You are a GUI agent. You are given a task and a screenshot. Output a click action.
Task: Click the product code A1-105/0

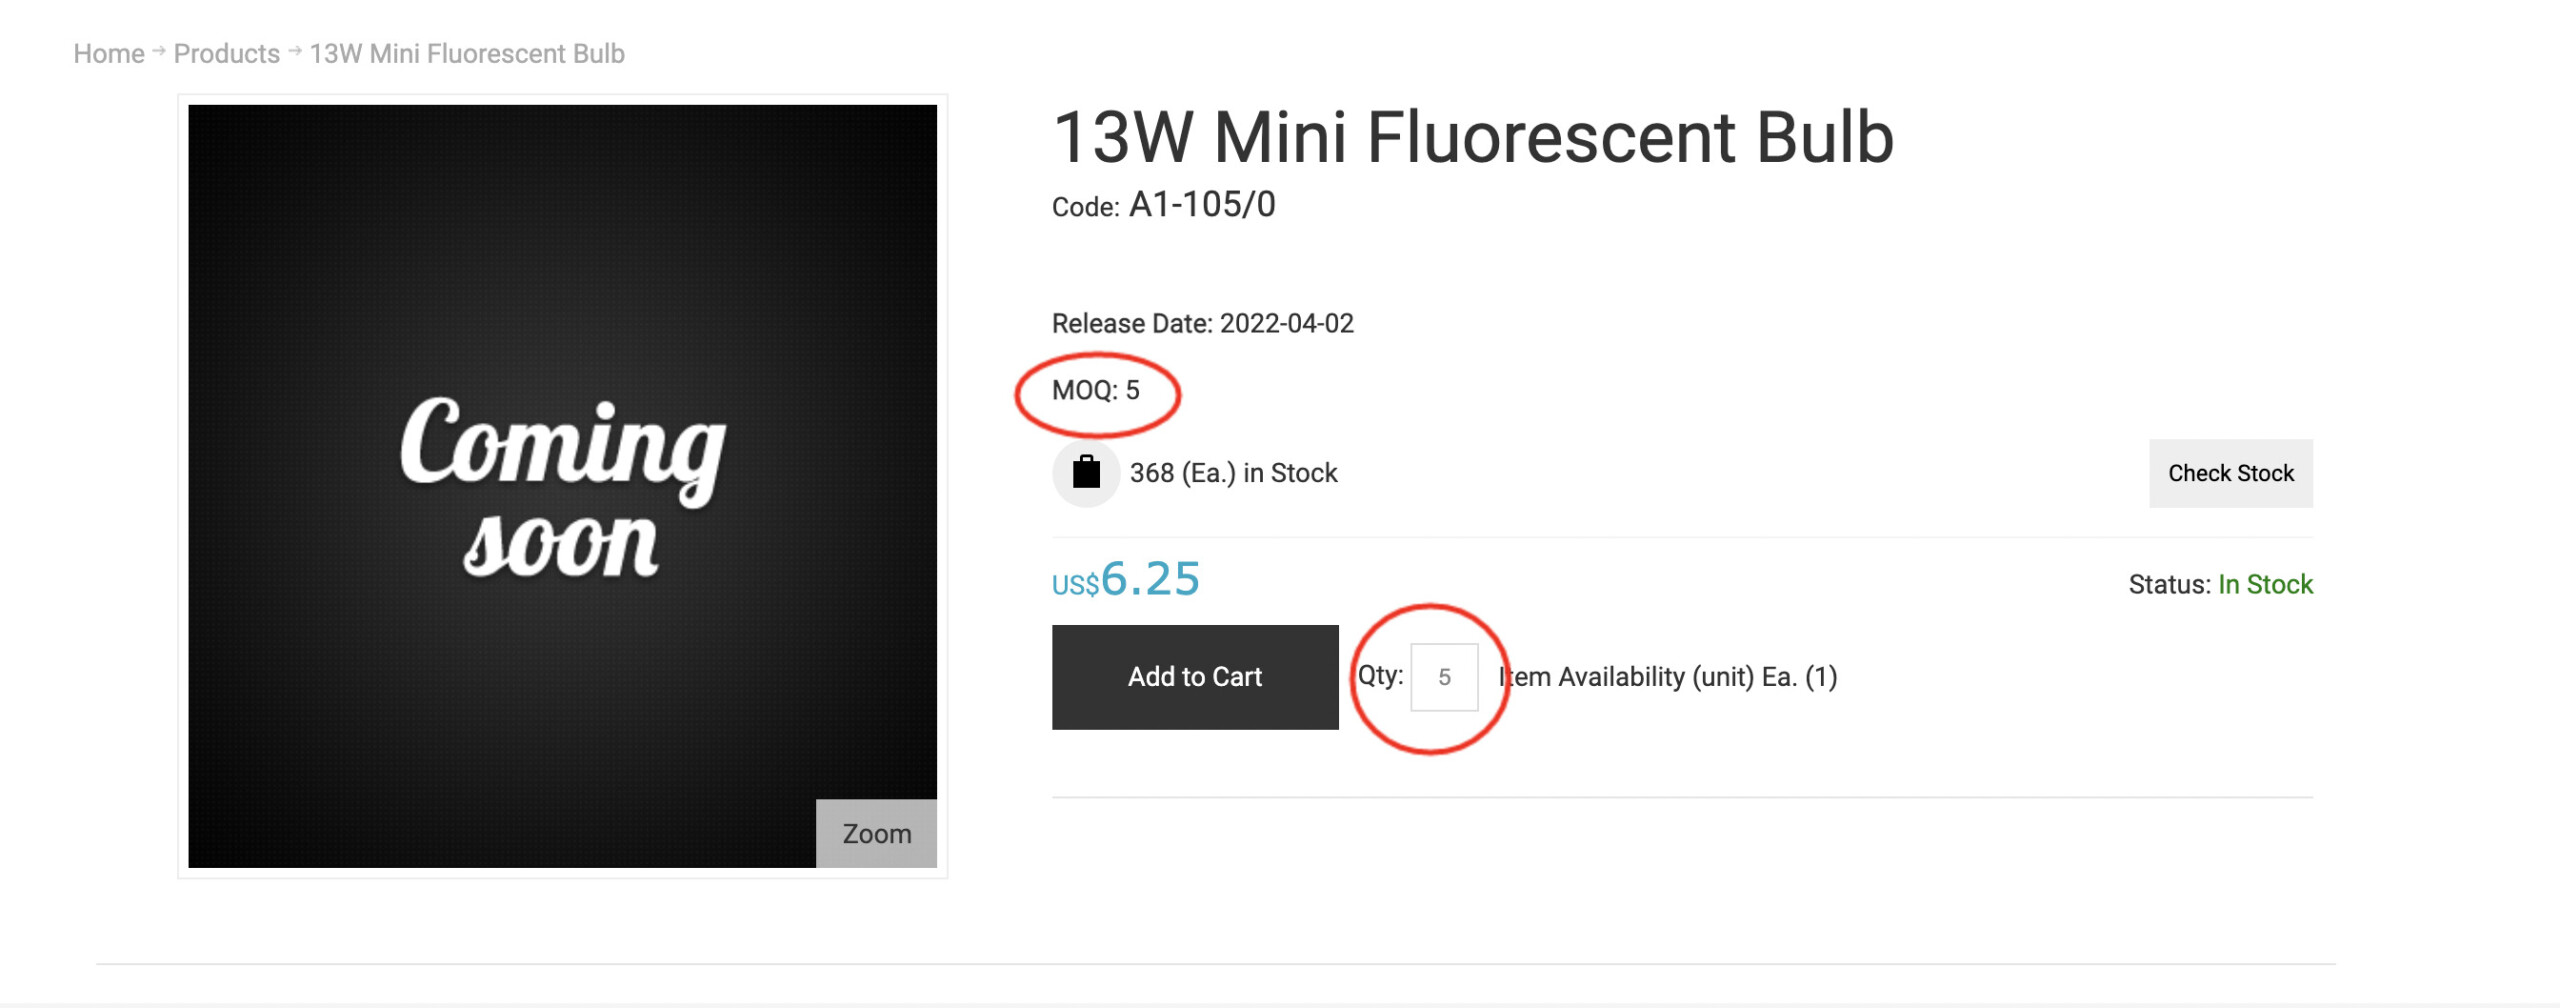(1202, 205)
